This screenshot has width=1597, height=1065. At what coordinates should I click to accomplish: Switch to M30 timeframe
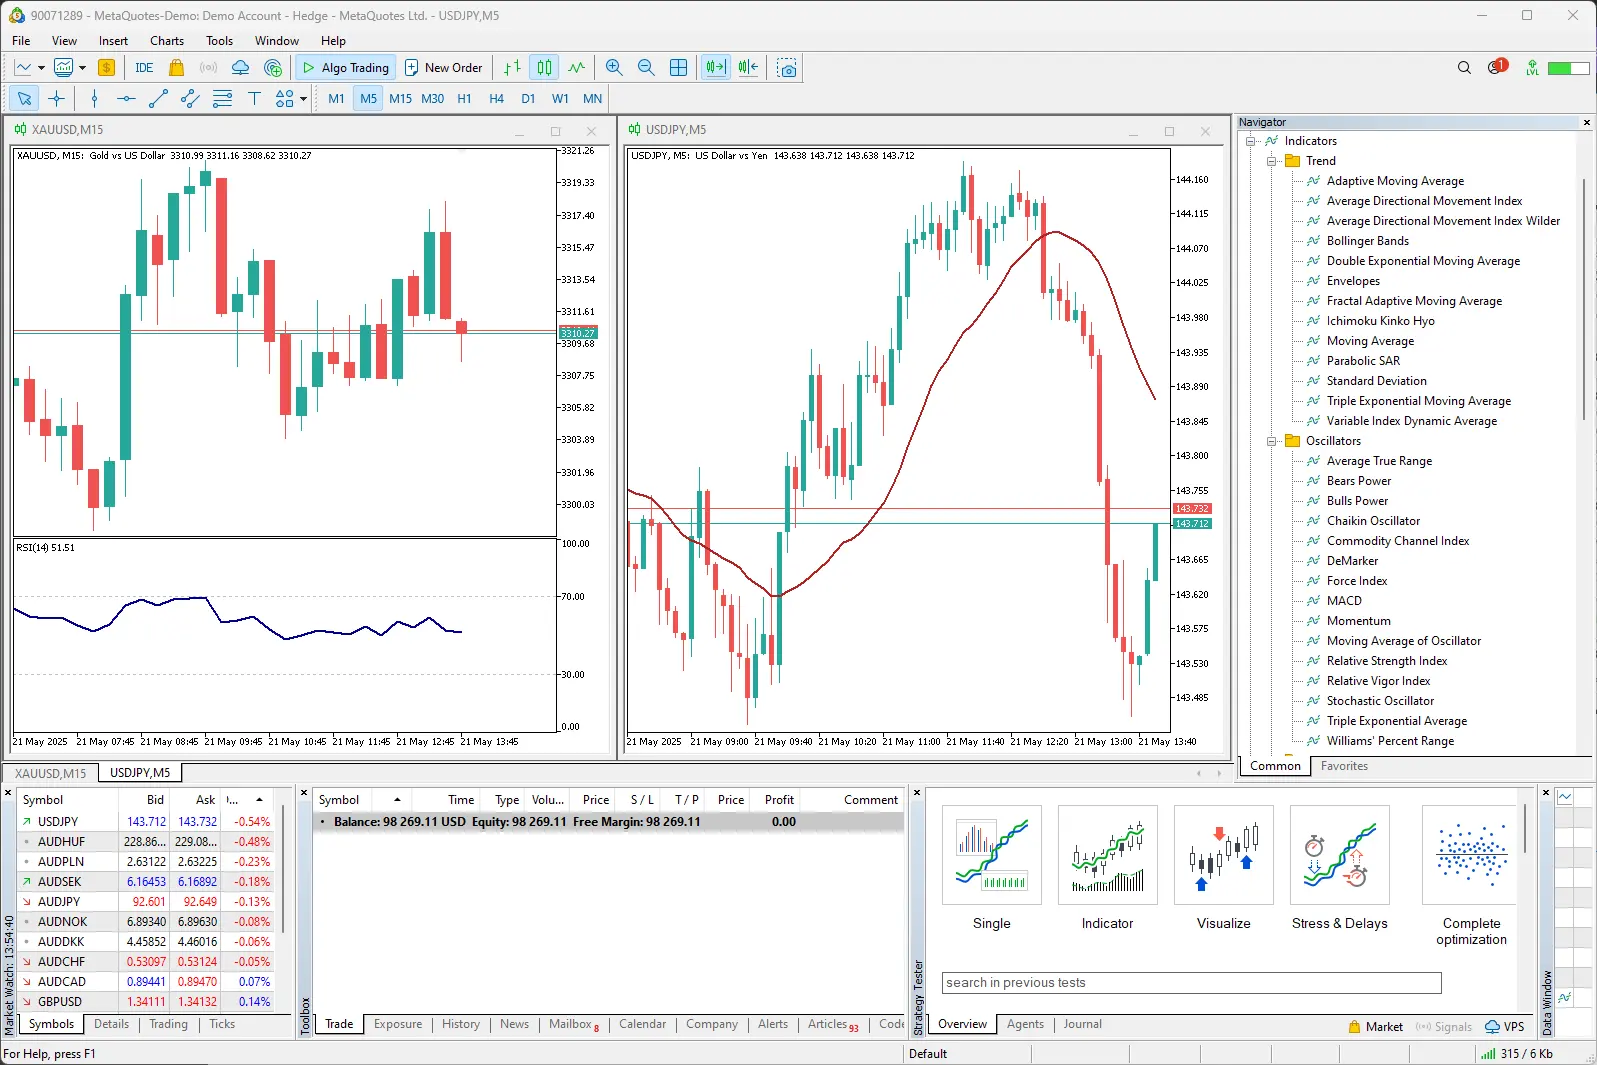click(432, 98)
